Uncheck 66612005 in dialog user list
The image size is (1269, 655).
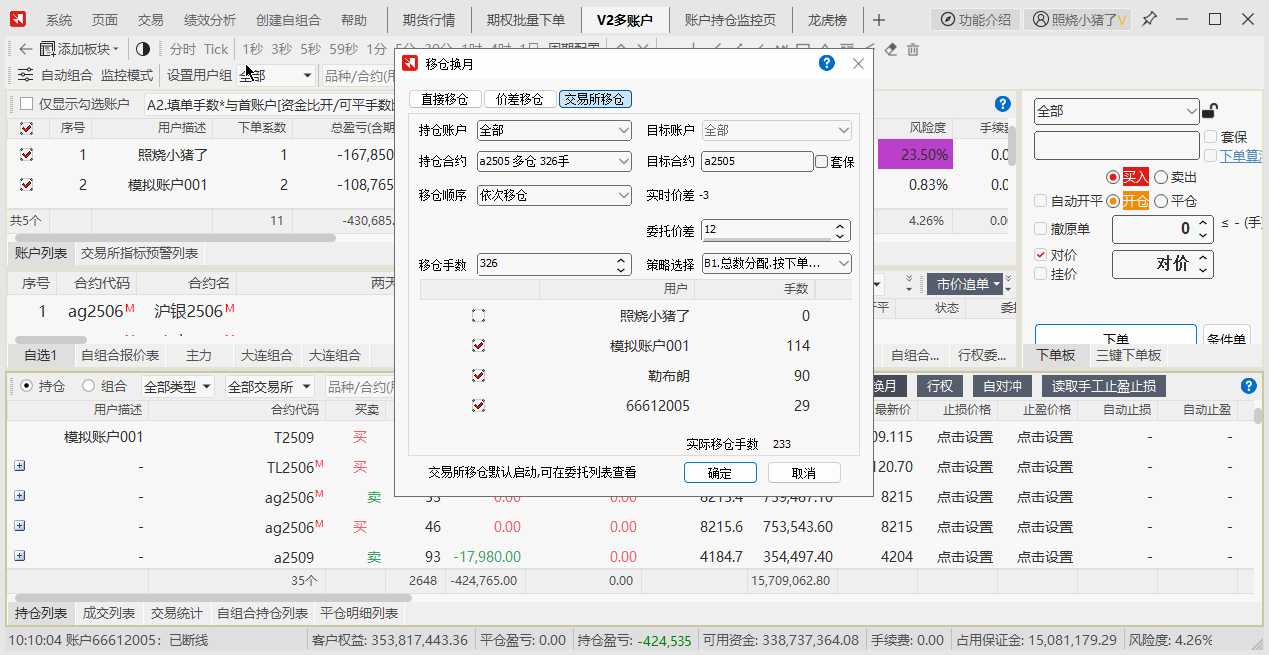478,406
